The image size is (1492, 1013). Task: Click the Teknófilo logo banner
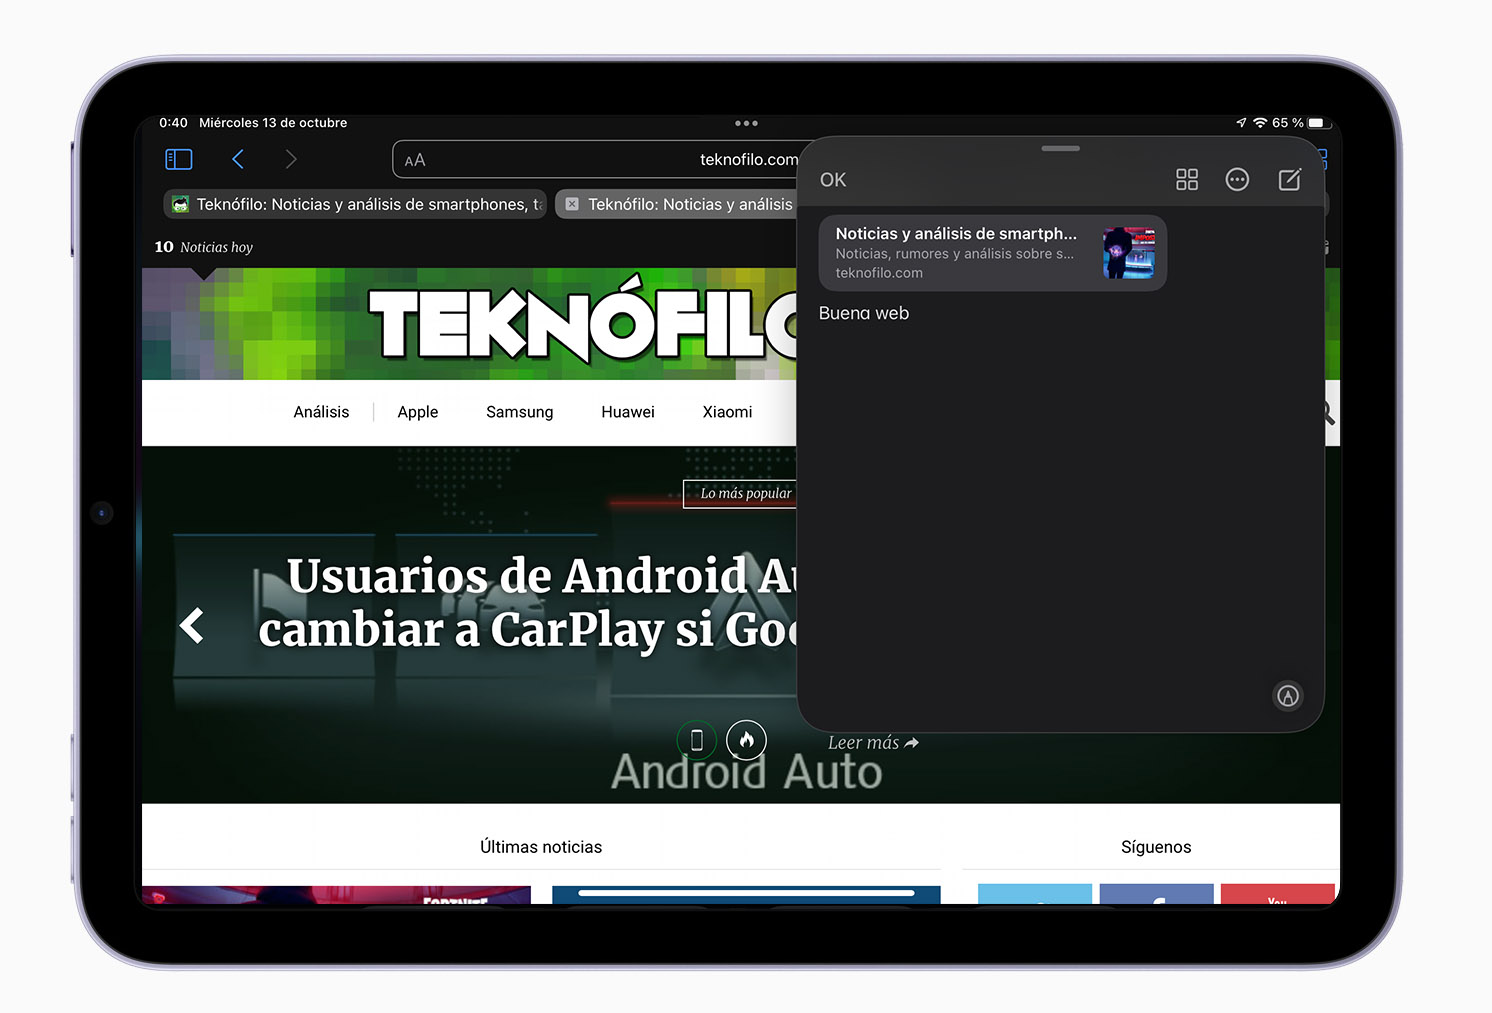pyautogui.click(x=583, y=324)
